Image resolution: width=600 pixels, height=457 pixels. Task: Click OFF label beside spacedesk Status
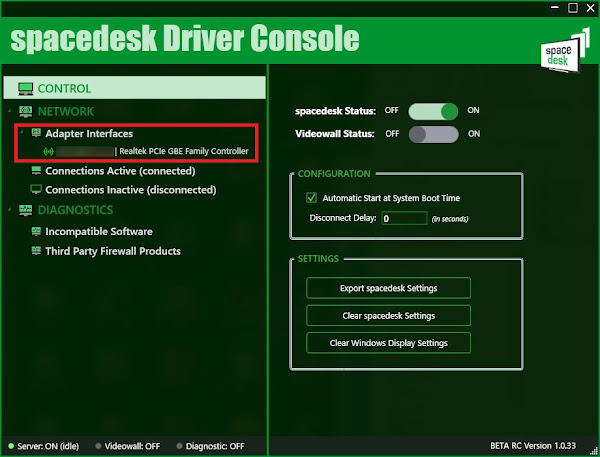coord(391,111)
